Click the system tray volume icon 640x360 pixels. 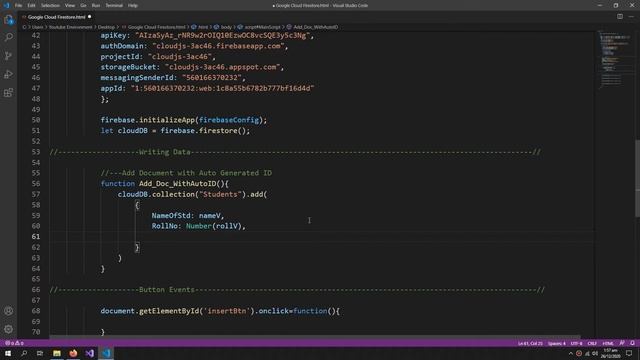click(595, 353)
